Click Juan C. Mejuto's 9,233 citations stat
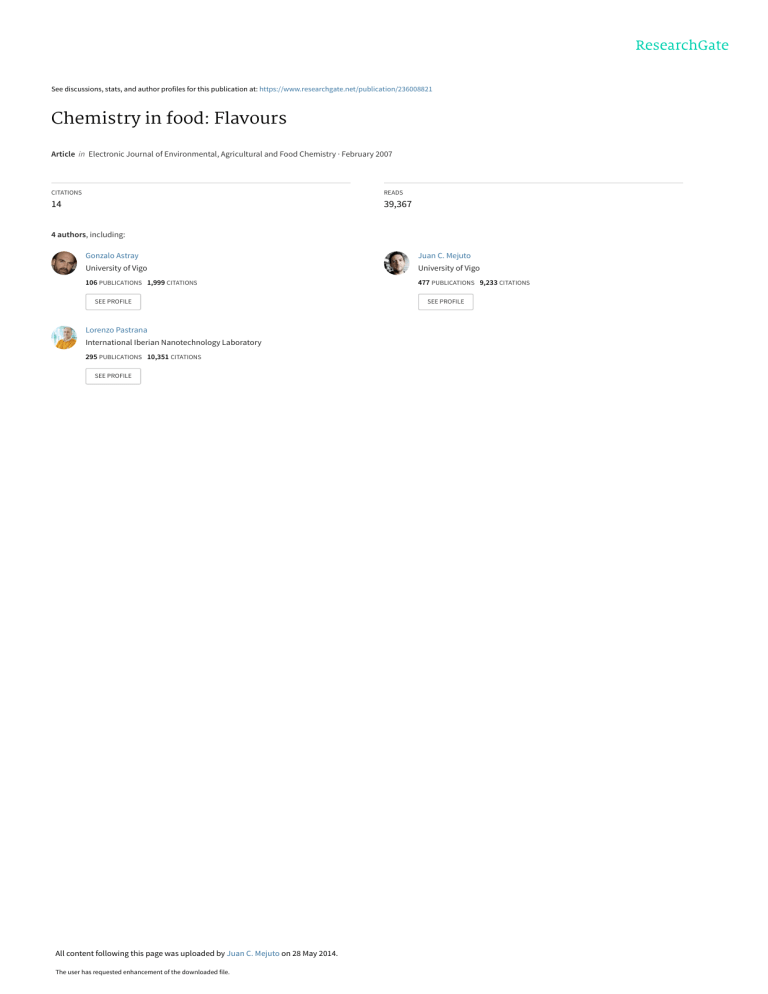768x994 pixels. [x=504, y=283]
